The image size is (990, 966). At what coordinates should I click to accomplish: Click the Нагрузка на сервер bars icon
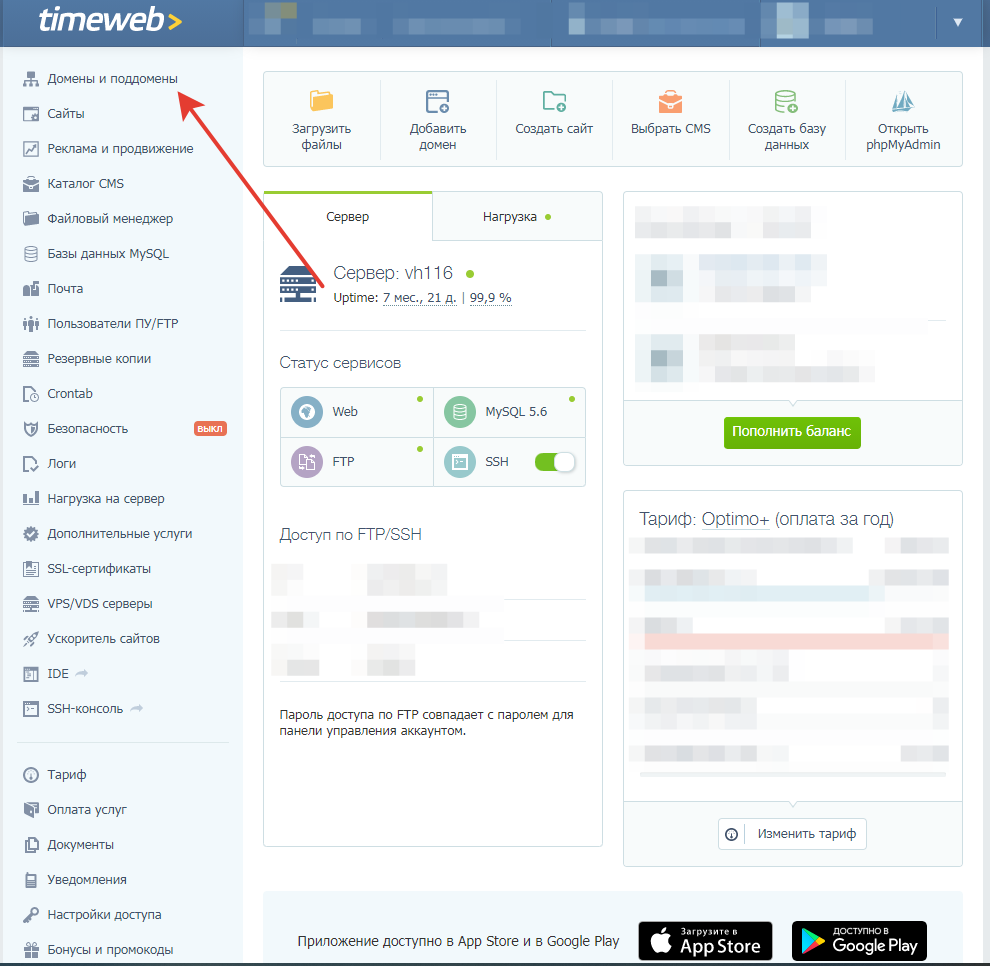coord(30,499)
